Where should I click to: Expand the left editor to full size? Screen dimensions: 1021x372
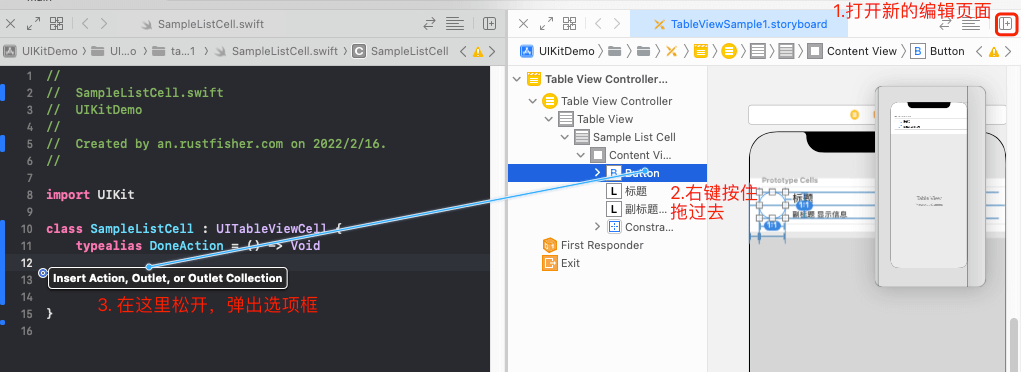(x=33, y=24)
